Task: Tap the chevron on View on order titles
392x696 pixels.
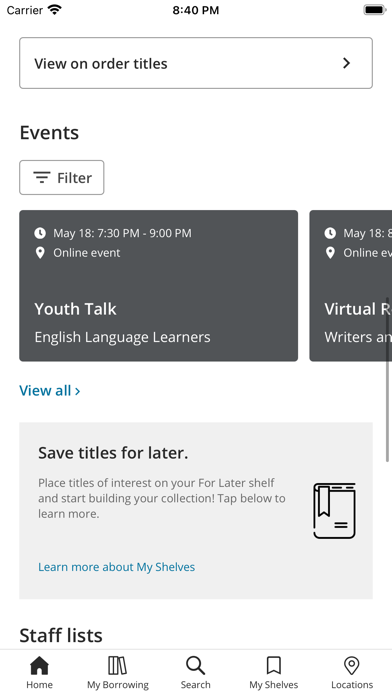Action: [347, 63]
